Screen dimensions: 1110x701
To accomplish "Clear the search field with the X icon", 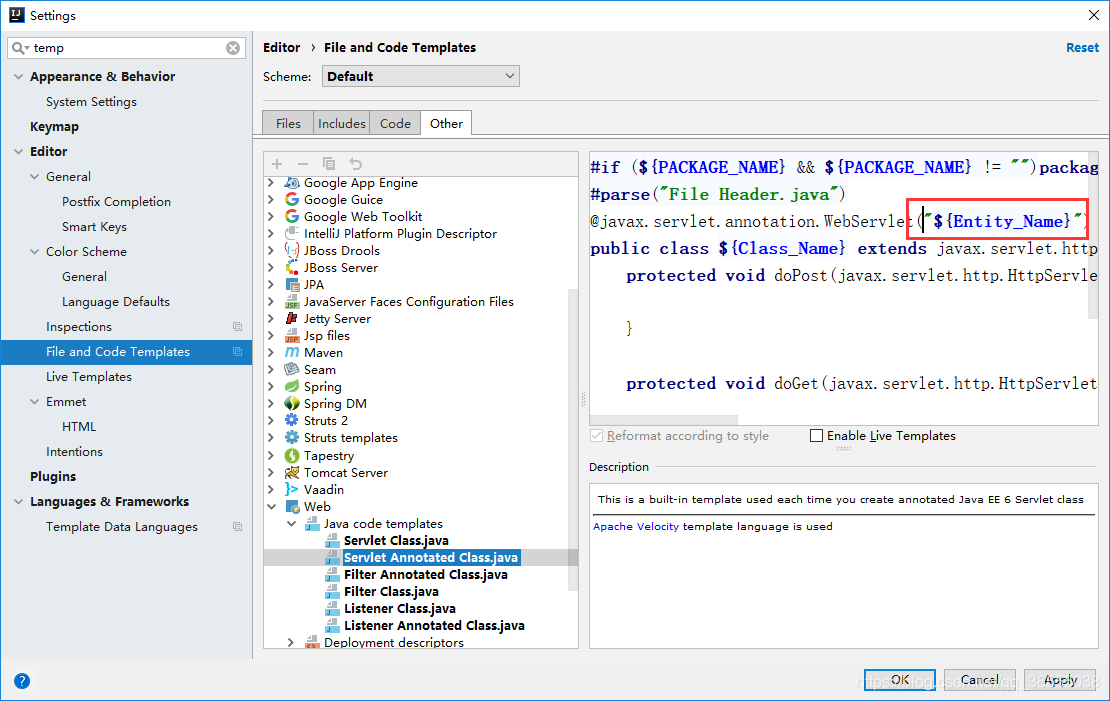I will click(233, 47).
